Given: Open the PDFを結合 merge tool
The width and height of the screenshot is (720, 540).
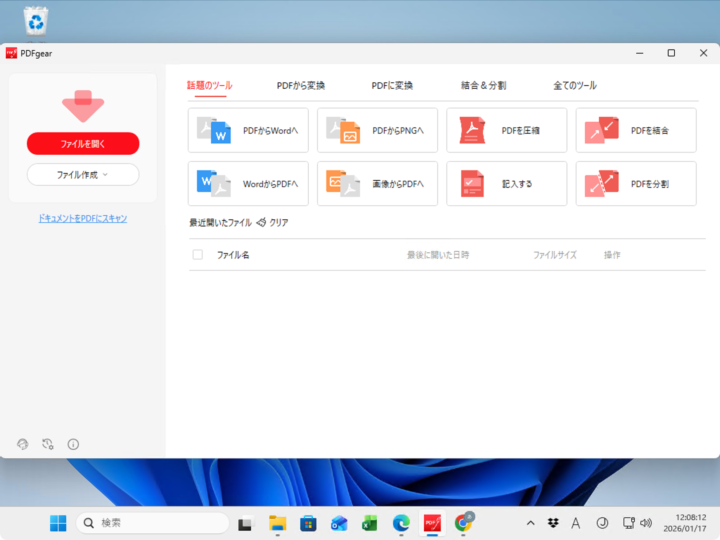Looking at the screenshot, I should pos(636,130).
